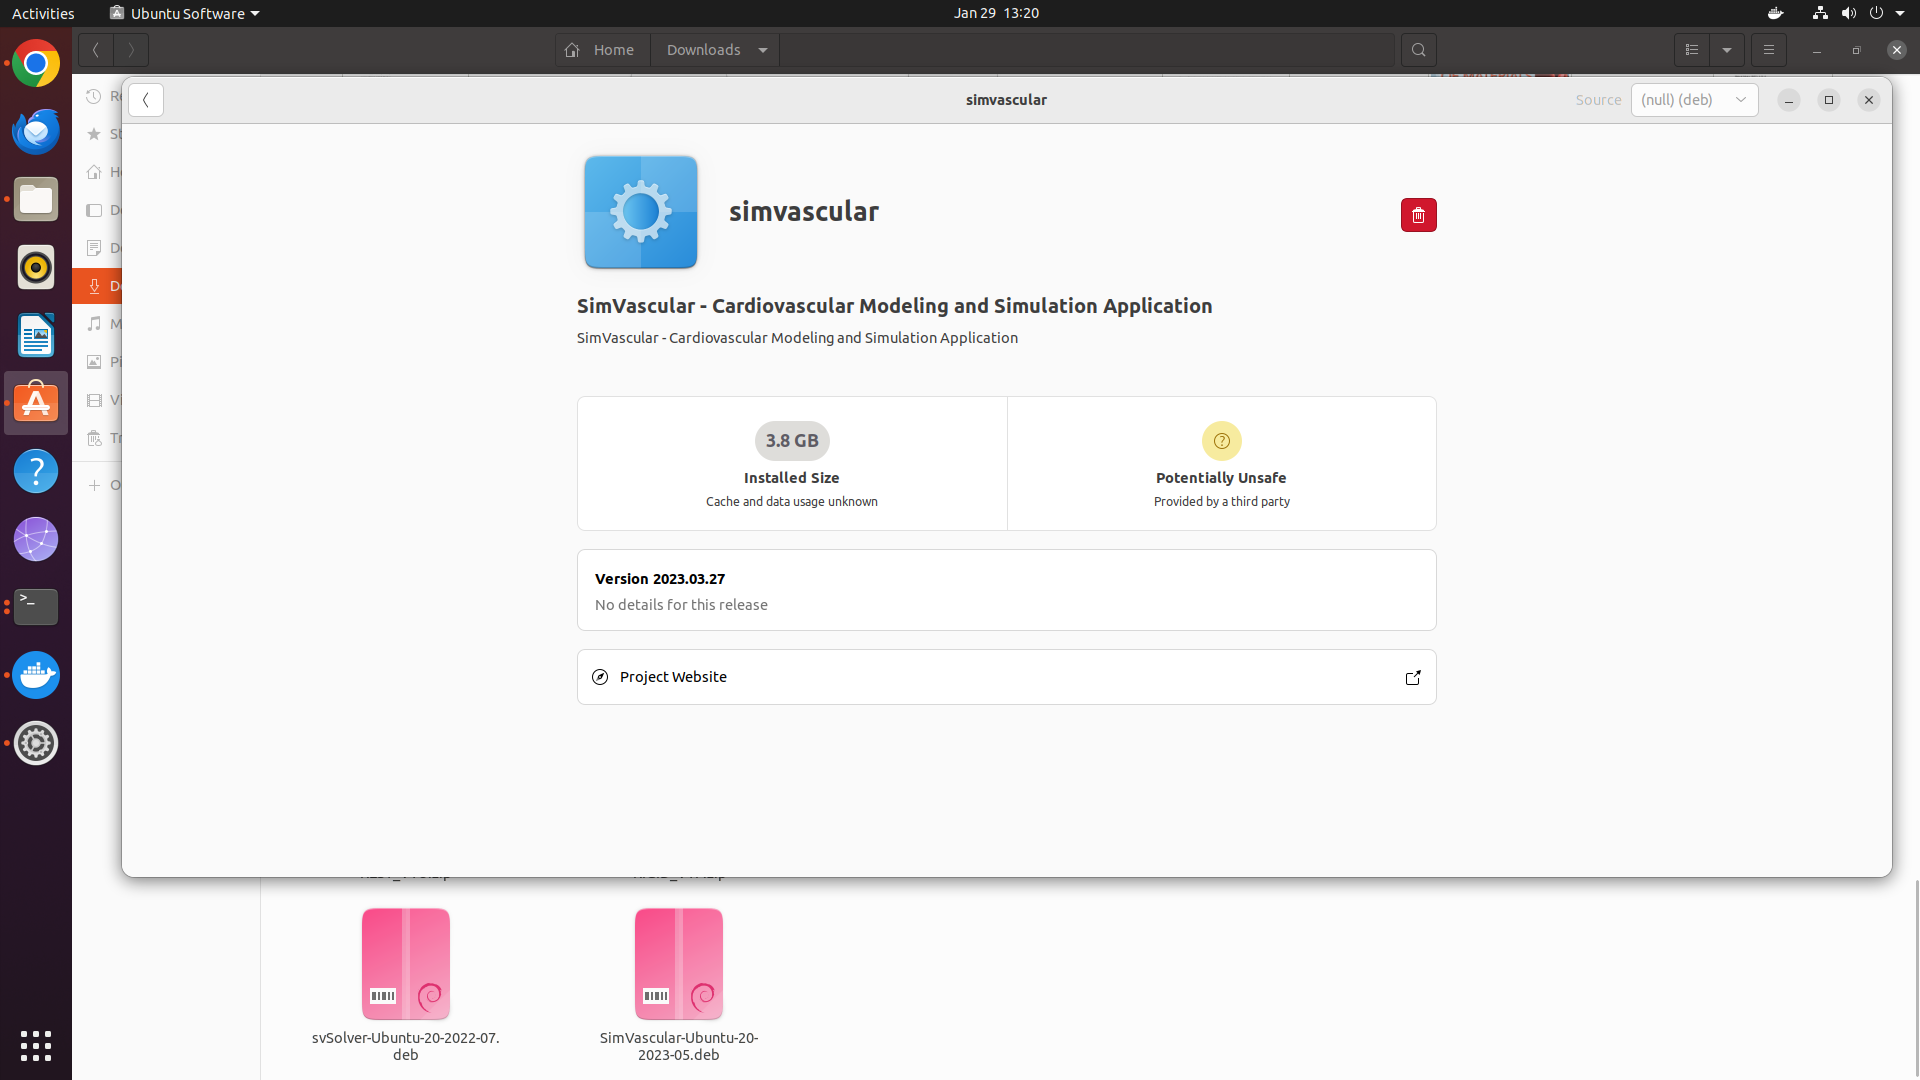Click the Ubuntu Software Center icon in dock
The height and width of the screenshot is (1080, 1920).
coord(36,402)
